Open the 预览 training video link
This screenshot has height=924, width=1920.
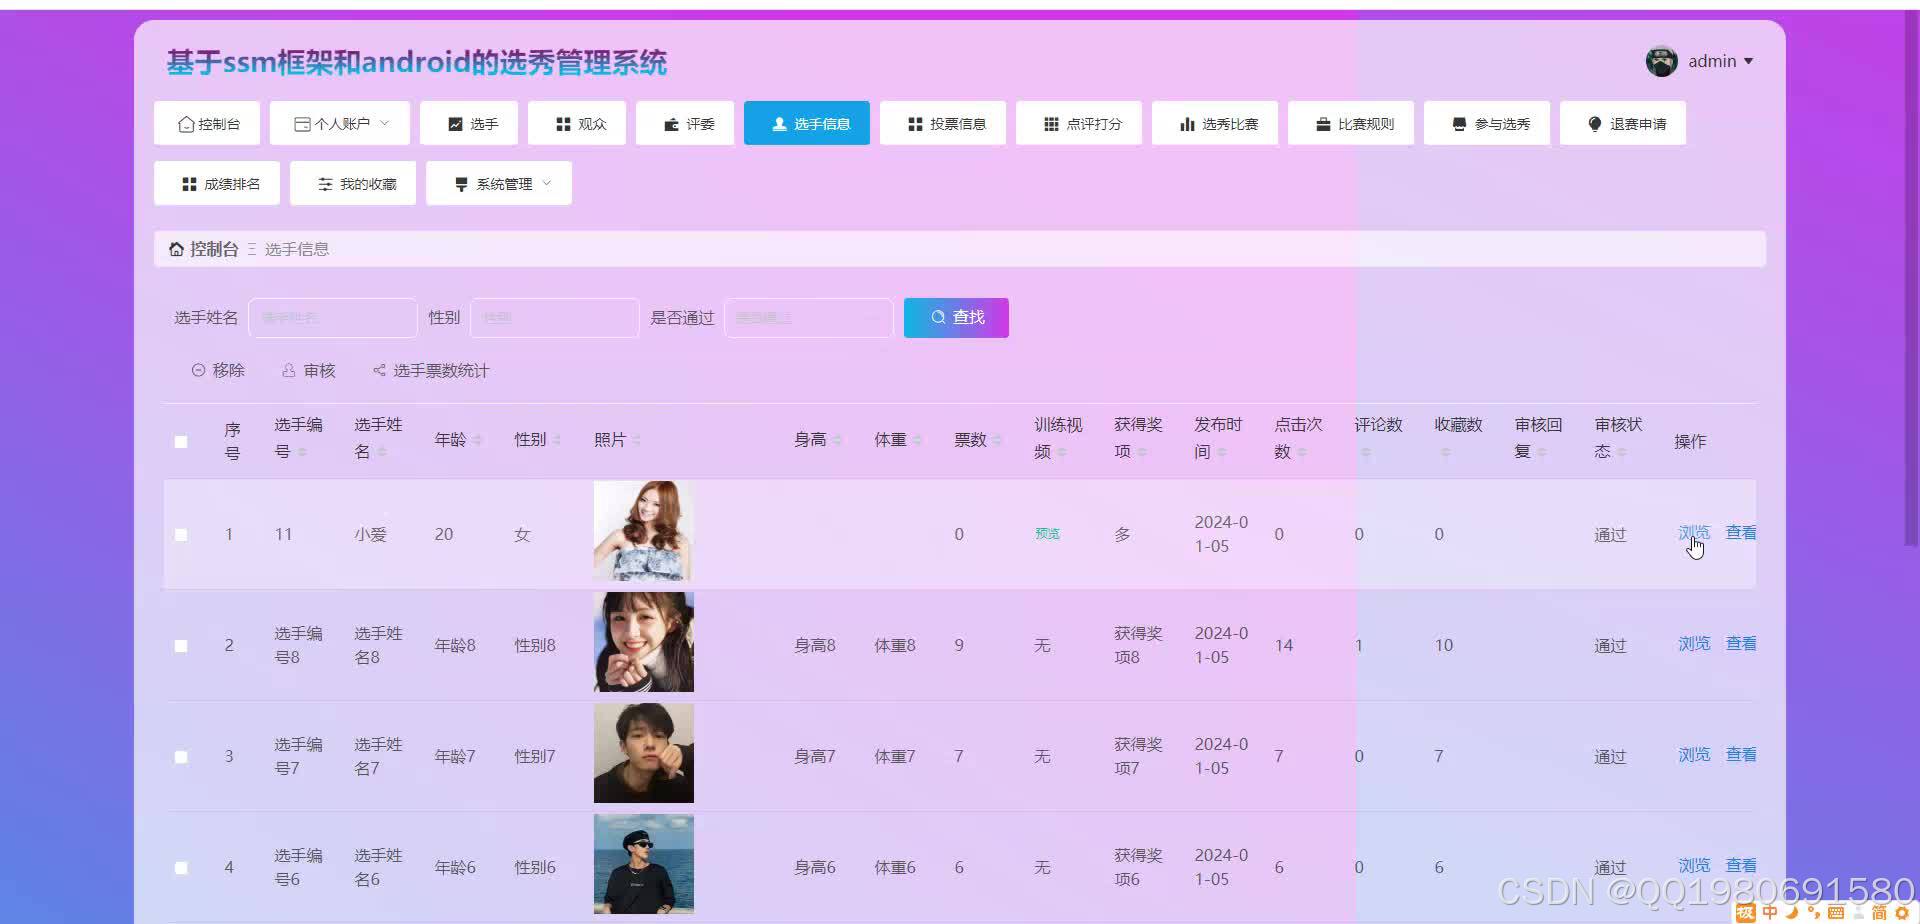point(1046,534)
